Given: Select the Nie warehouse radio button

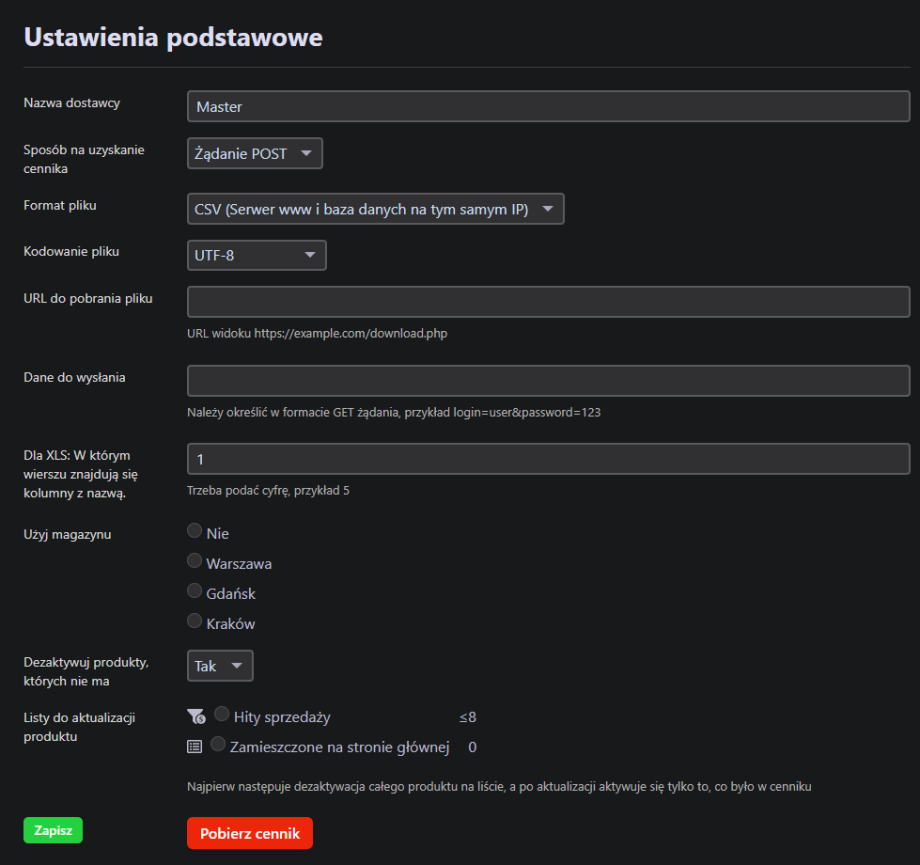Looking at the screenshot, I should 195,532.
